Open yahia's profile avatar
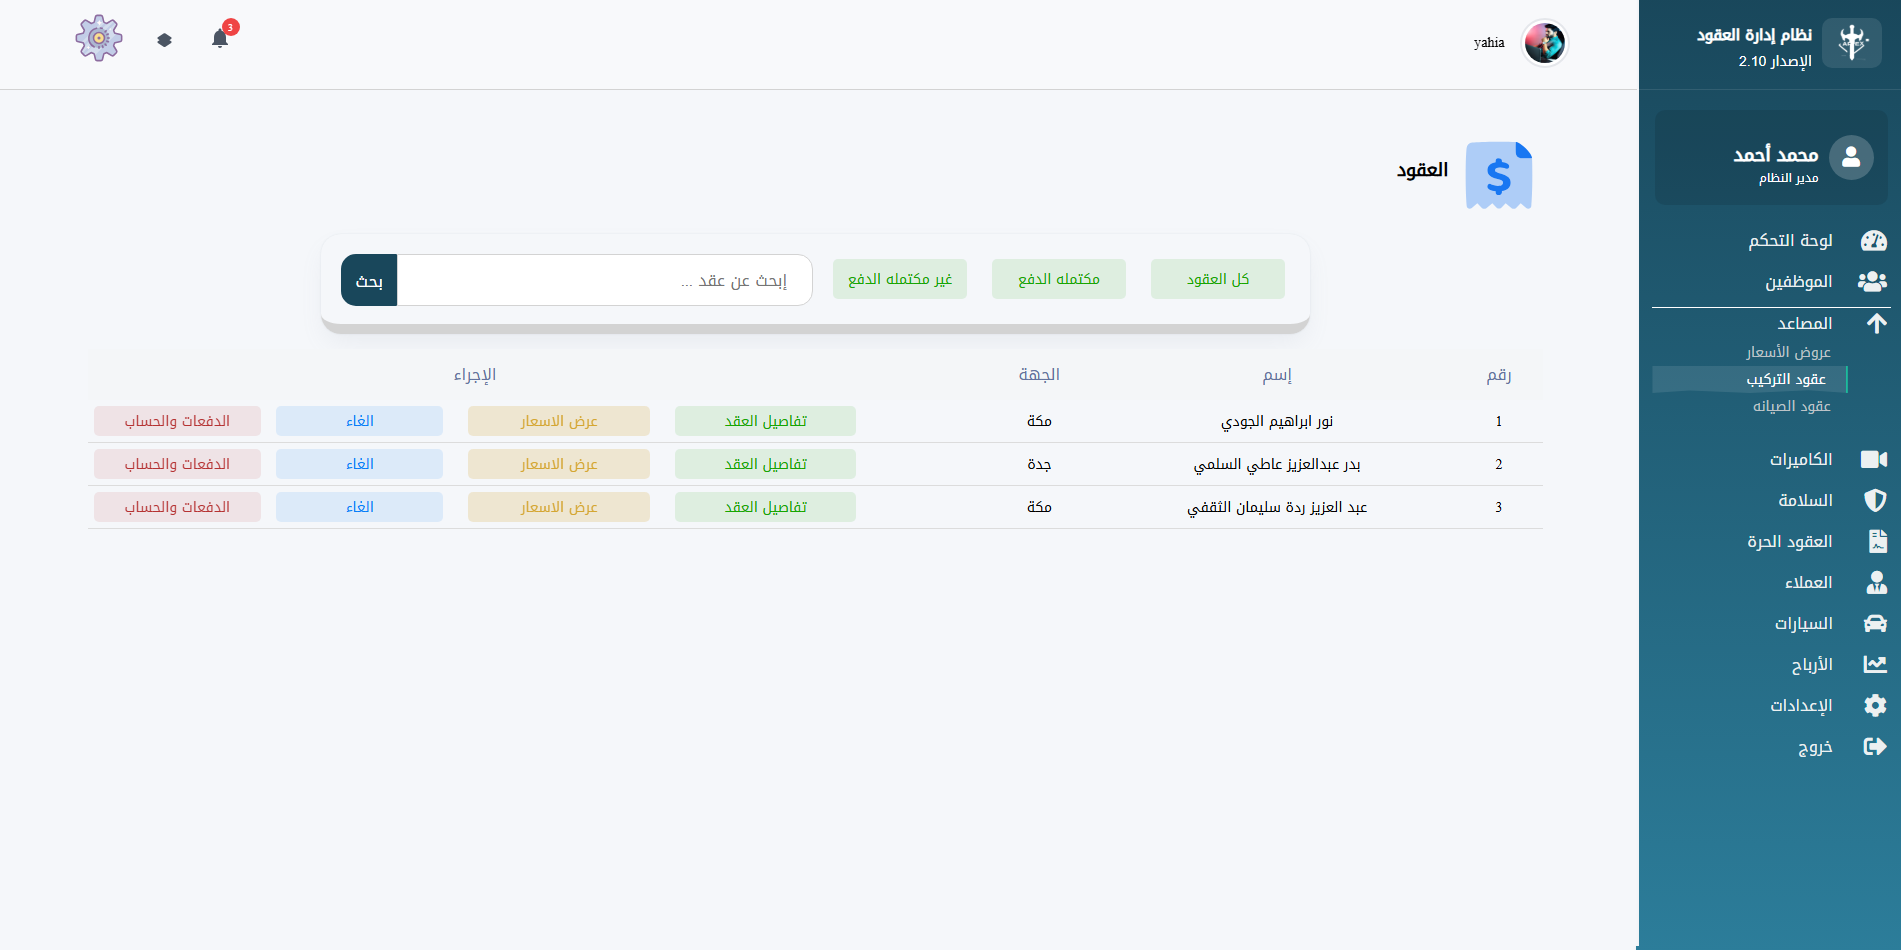The height and width of the screenshot is (950, 1901). point(1544,43)
